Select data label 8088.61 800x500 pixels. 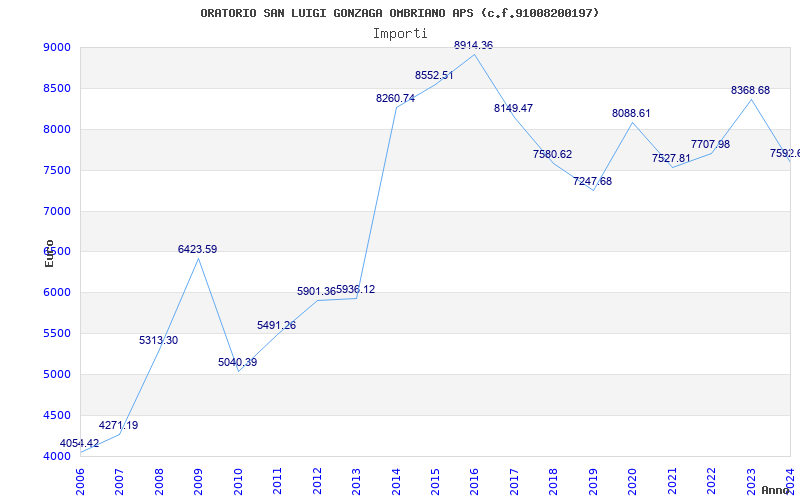[631, 113]
